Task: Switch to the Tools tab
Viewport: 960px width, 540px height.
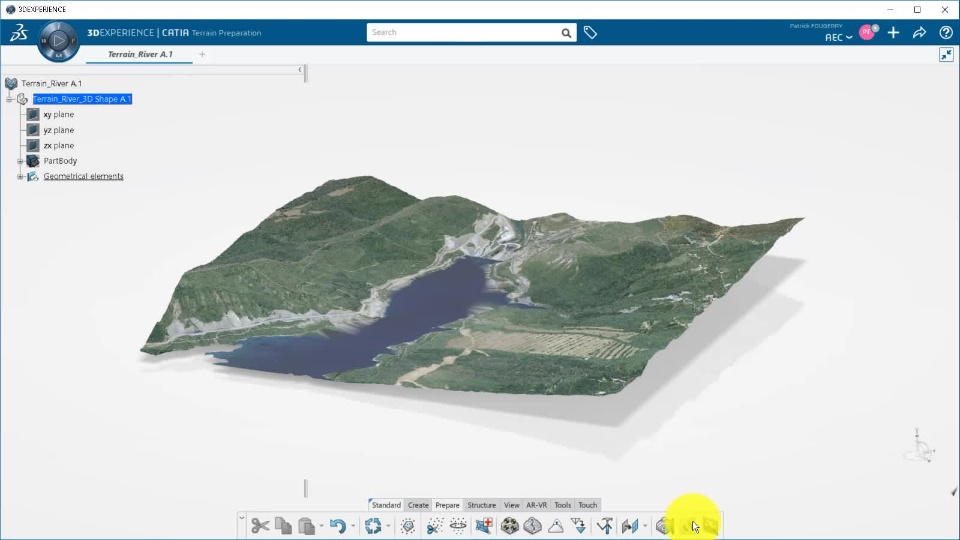Action: 563,505
